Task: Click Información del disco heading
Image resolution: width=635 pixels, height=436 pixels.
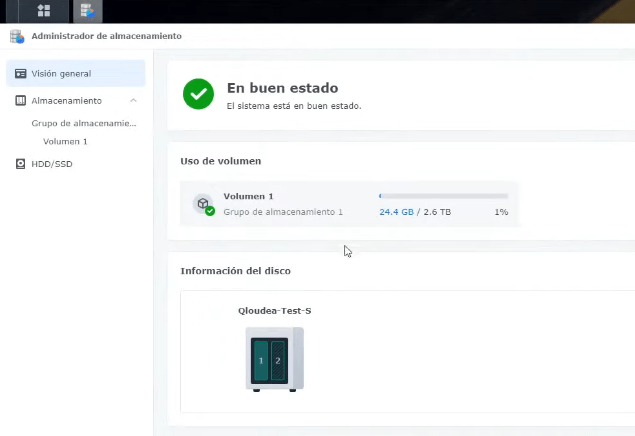Action: coord(235,271)
